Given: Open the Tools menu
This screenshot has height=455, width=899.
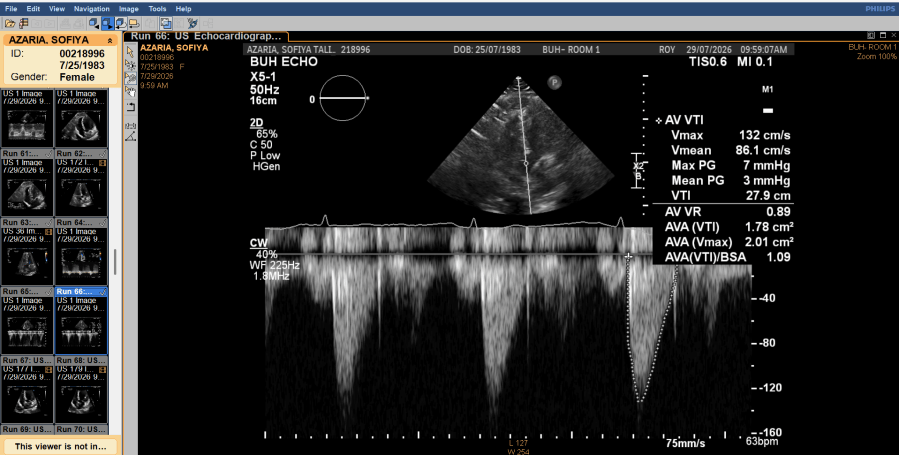Looking at the screenshot, I should (157, 9).
